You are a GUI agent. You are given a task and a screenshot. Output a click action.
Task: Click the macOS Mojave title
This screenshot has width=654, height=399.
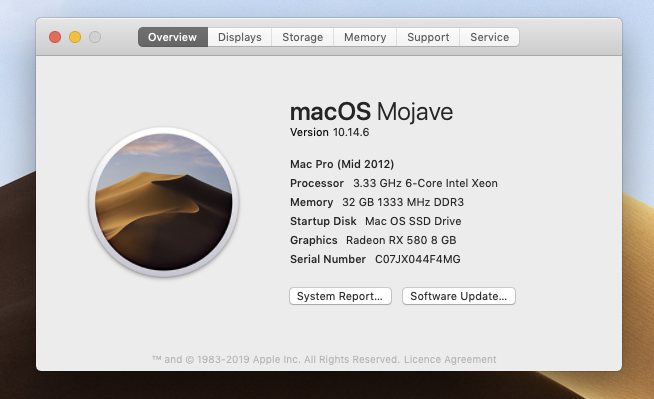[371, 112]
